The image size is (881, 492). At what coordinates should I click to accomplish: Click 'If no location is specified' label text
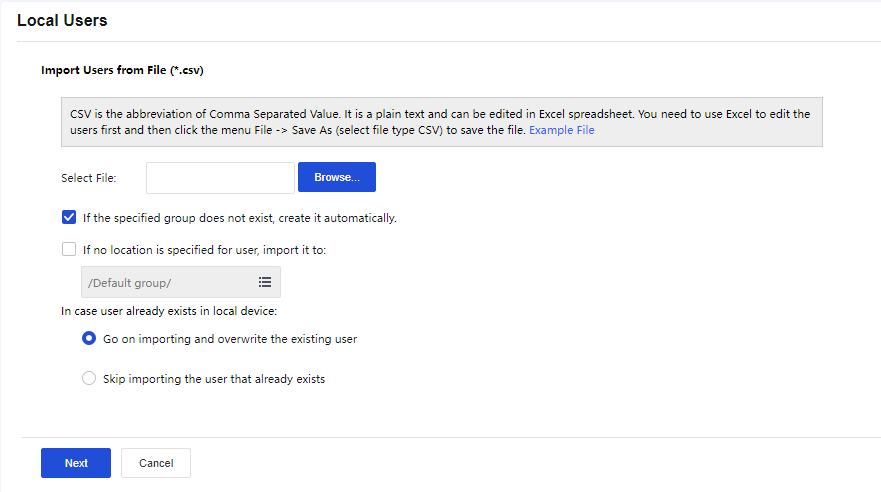204,250
